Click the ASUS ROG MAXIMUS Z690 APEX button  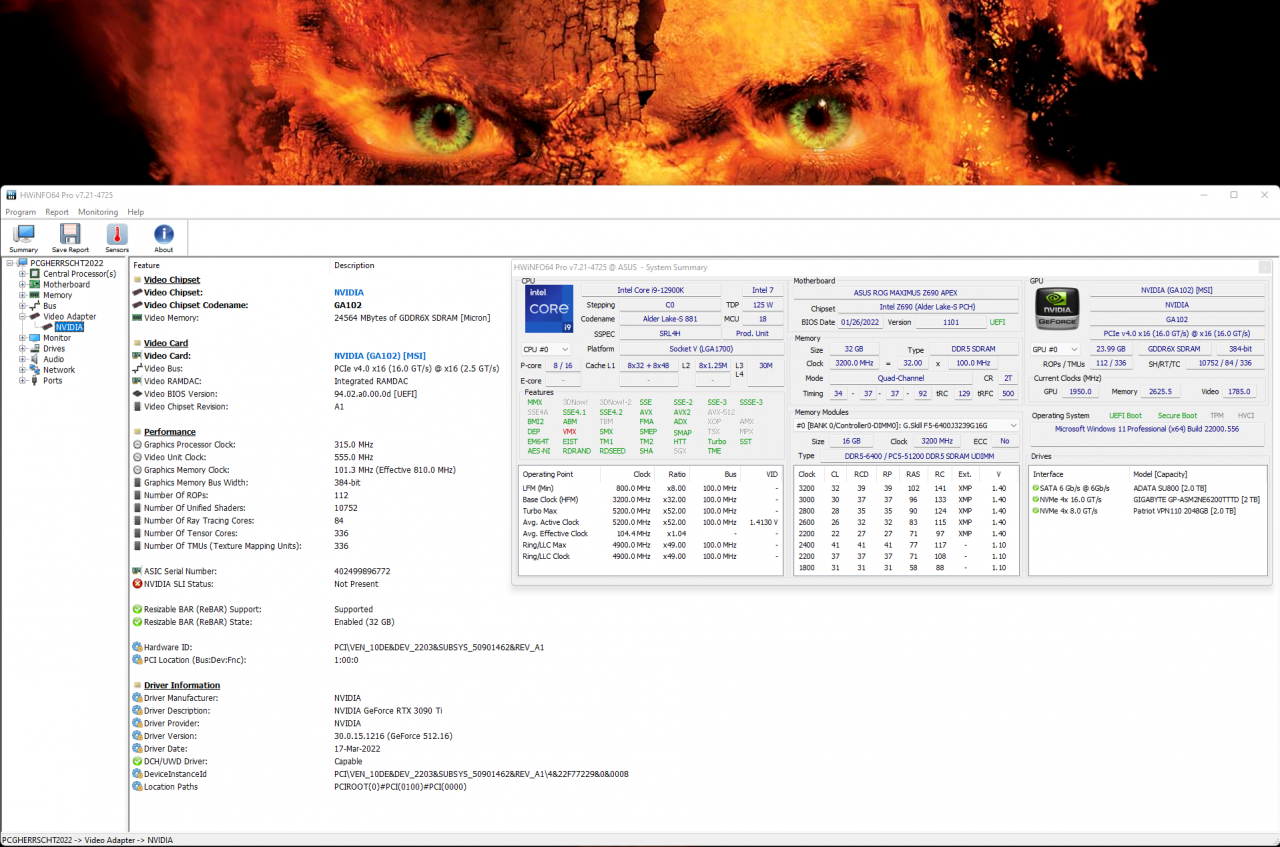[906, 292]
